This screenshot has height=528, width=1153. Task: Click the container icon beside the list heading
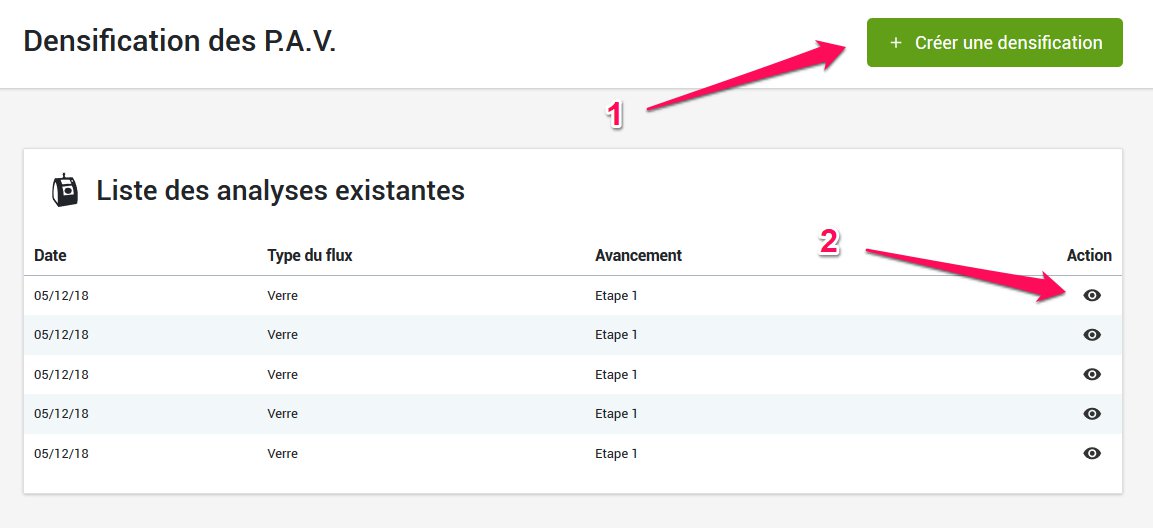(x=65, y=190)
